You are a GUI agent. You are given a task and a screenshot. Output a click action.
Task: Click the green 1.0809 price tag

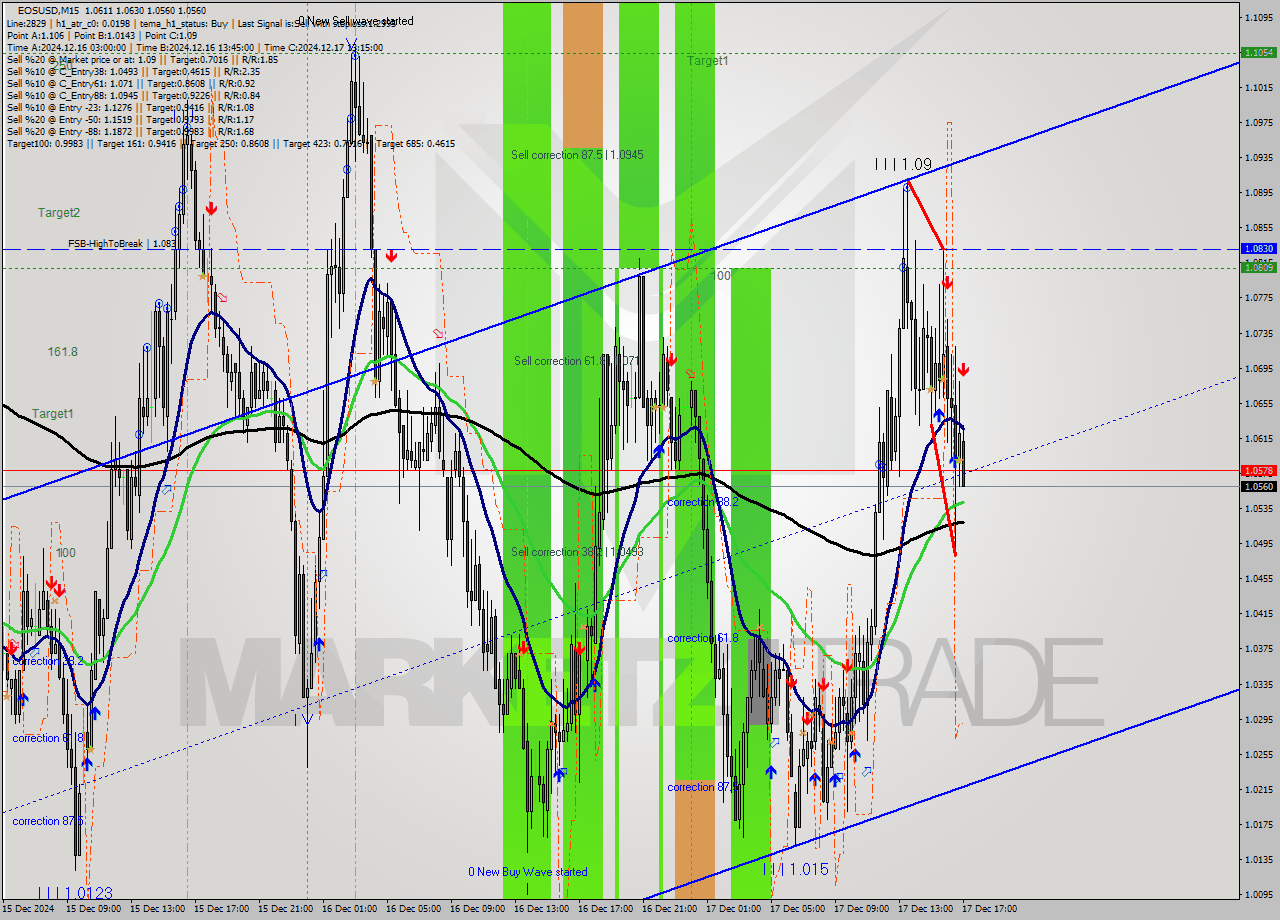(1258, 267)
